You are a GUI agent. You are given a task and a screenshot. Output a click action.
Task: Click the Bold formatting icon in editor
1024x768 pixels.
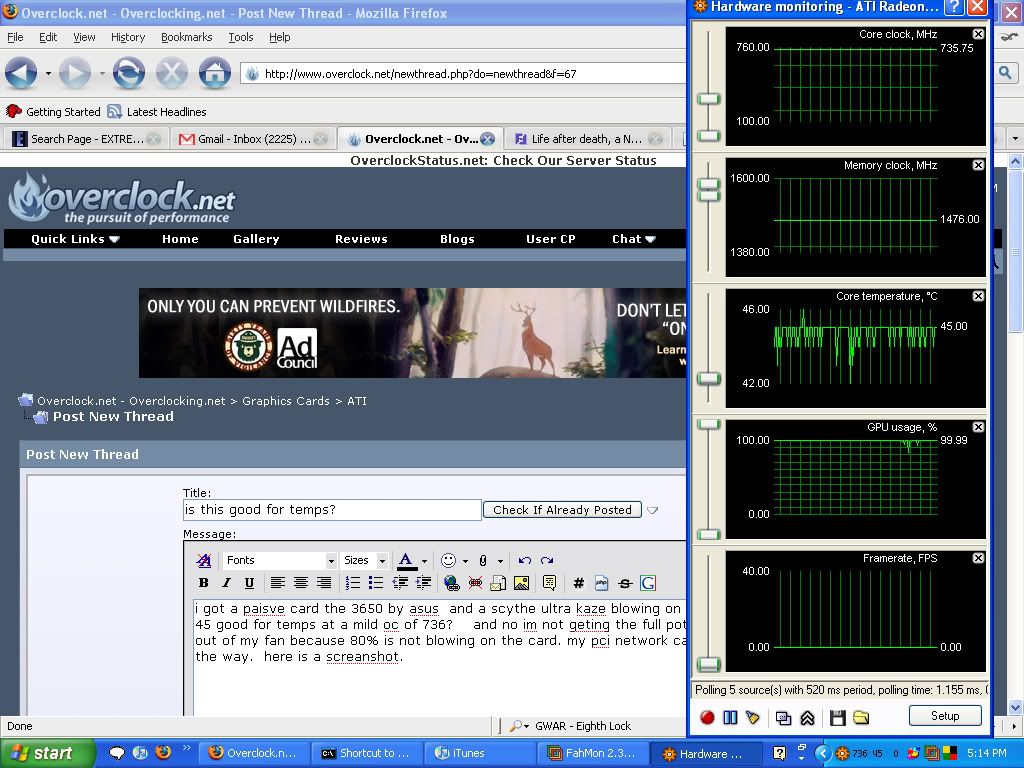[x=203, y=583]
